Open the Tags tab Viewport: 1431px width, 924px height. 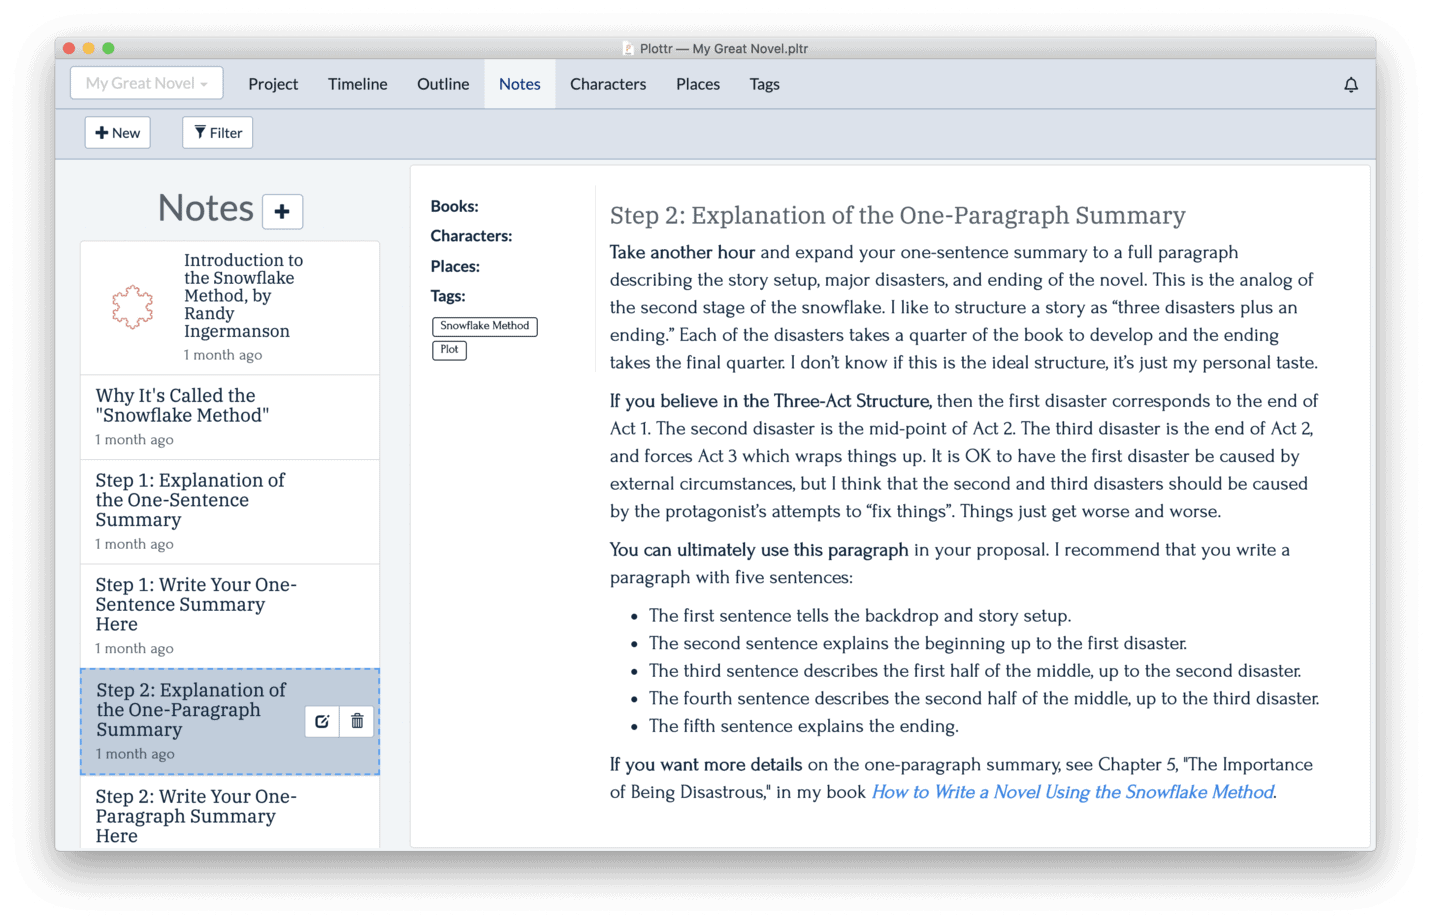click(765, 84)
